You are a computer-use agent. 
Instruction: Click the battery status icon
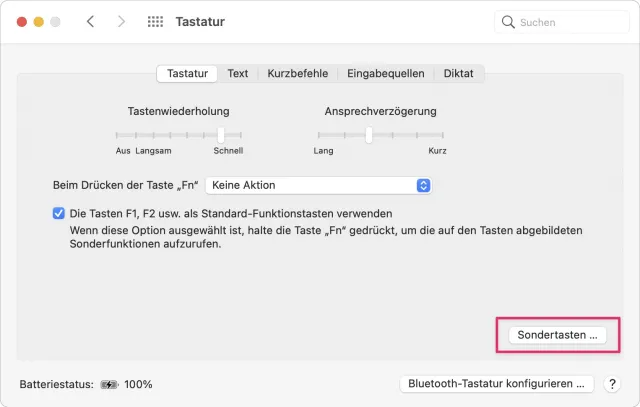click(x=109, y=384)
